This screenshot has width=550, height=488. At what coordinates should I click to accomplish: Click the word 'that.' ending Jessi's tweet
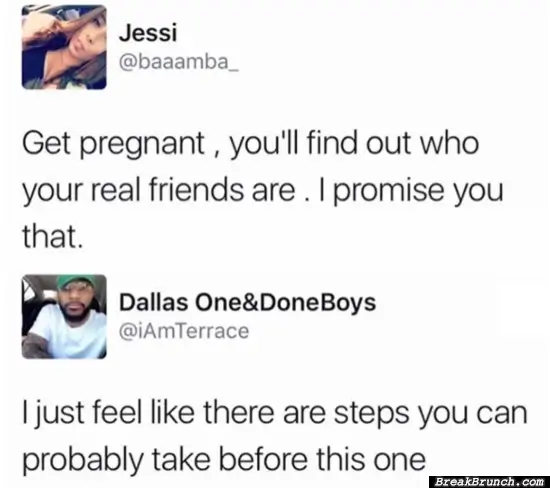coord(53,236)
